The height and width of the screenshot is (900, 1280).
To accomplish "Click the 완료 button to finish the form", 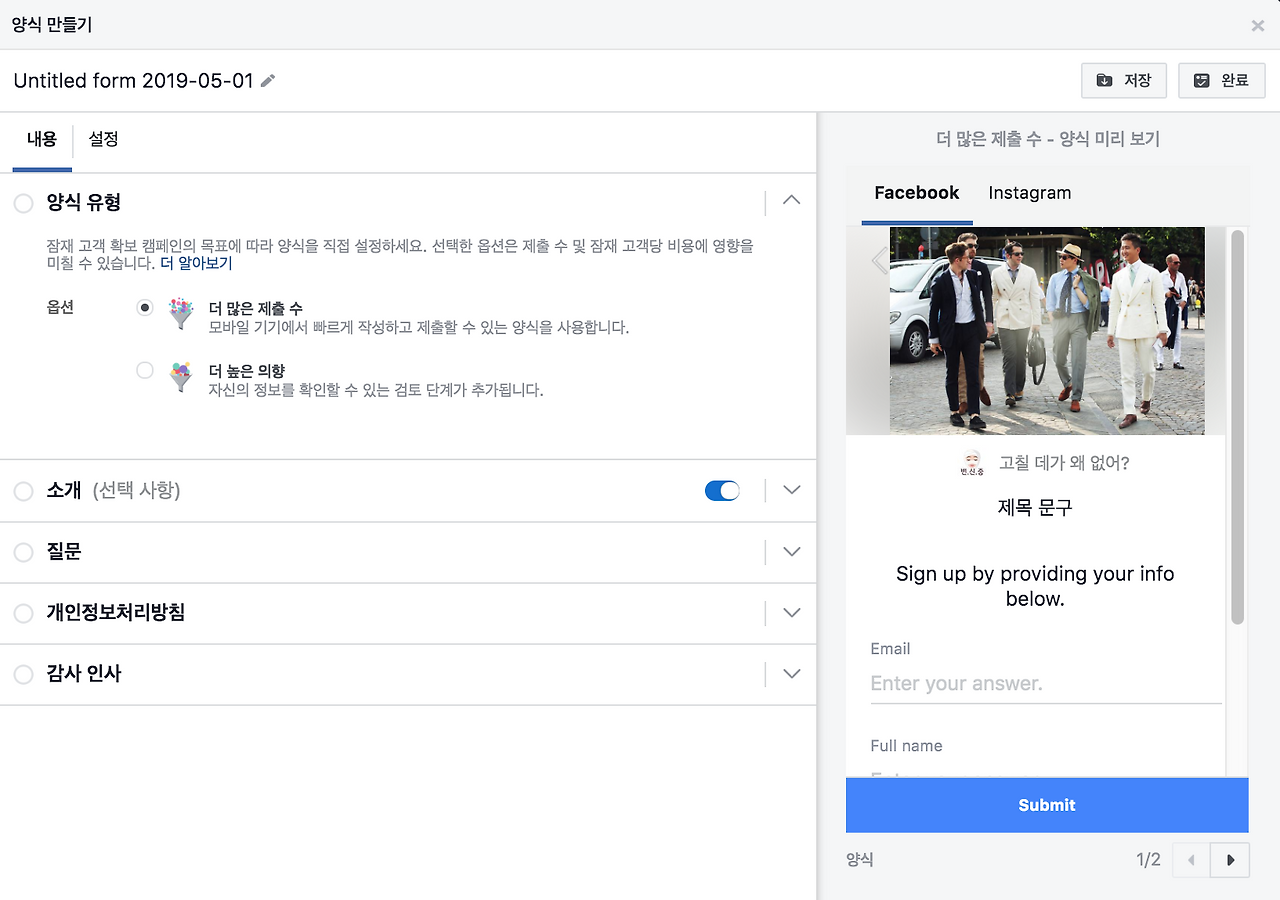I will [1221, 81].
